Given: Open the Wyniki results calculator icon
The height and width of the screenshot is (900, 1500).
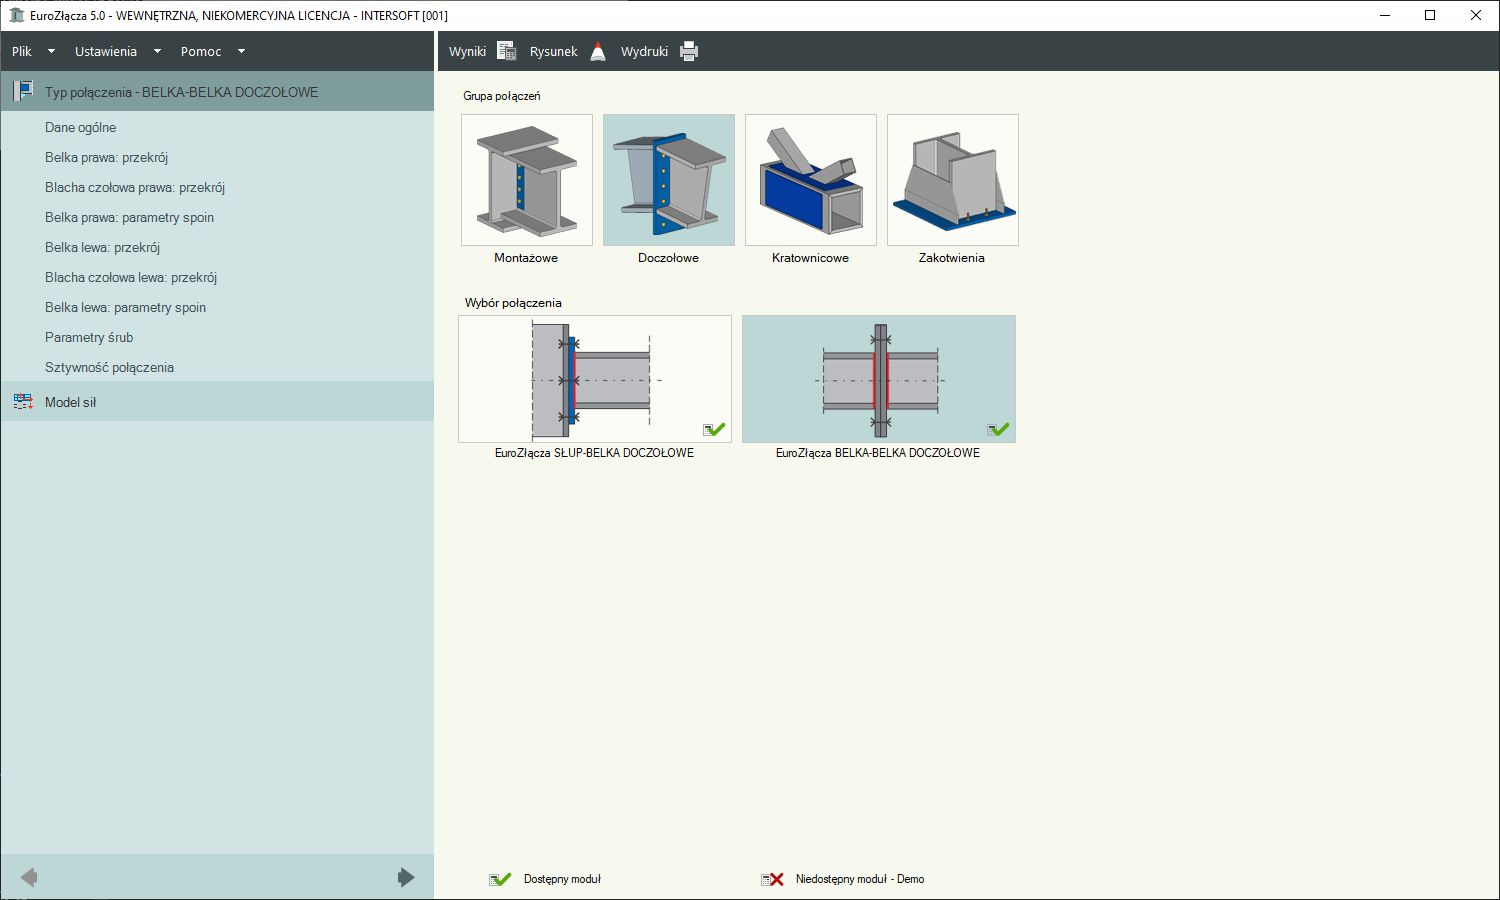Looking at the screenshot, I should (507, 51).
